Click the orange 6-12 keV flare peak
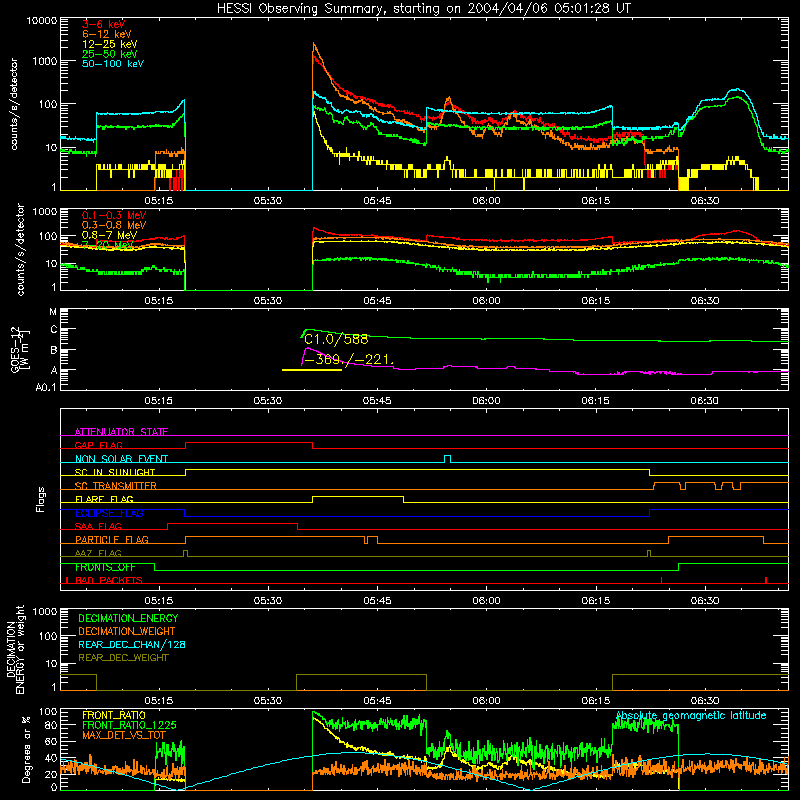Screen dimensions: 800x800 click(x=314, y=45)
